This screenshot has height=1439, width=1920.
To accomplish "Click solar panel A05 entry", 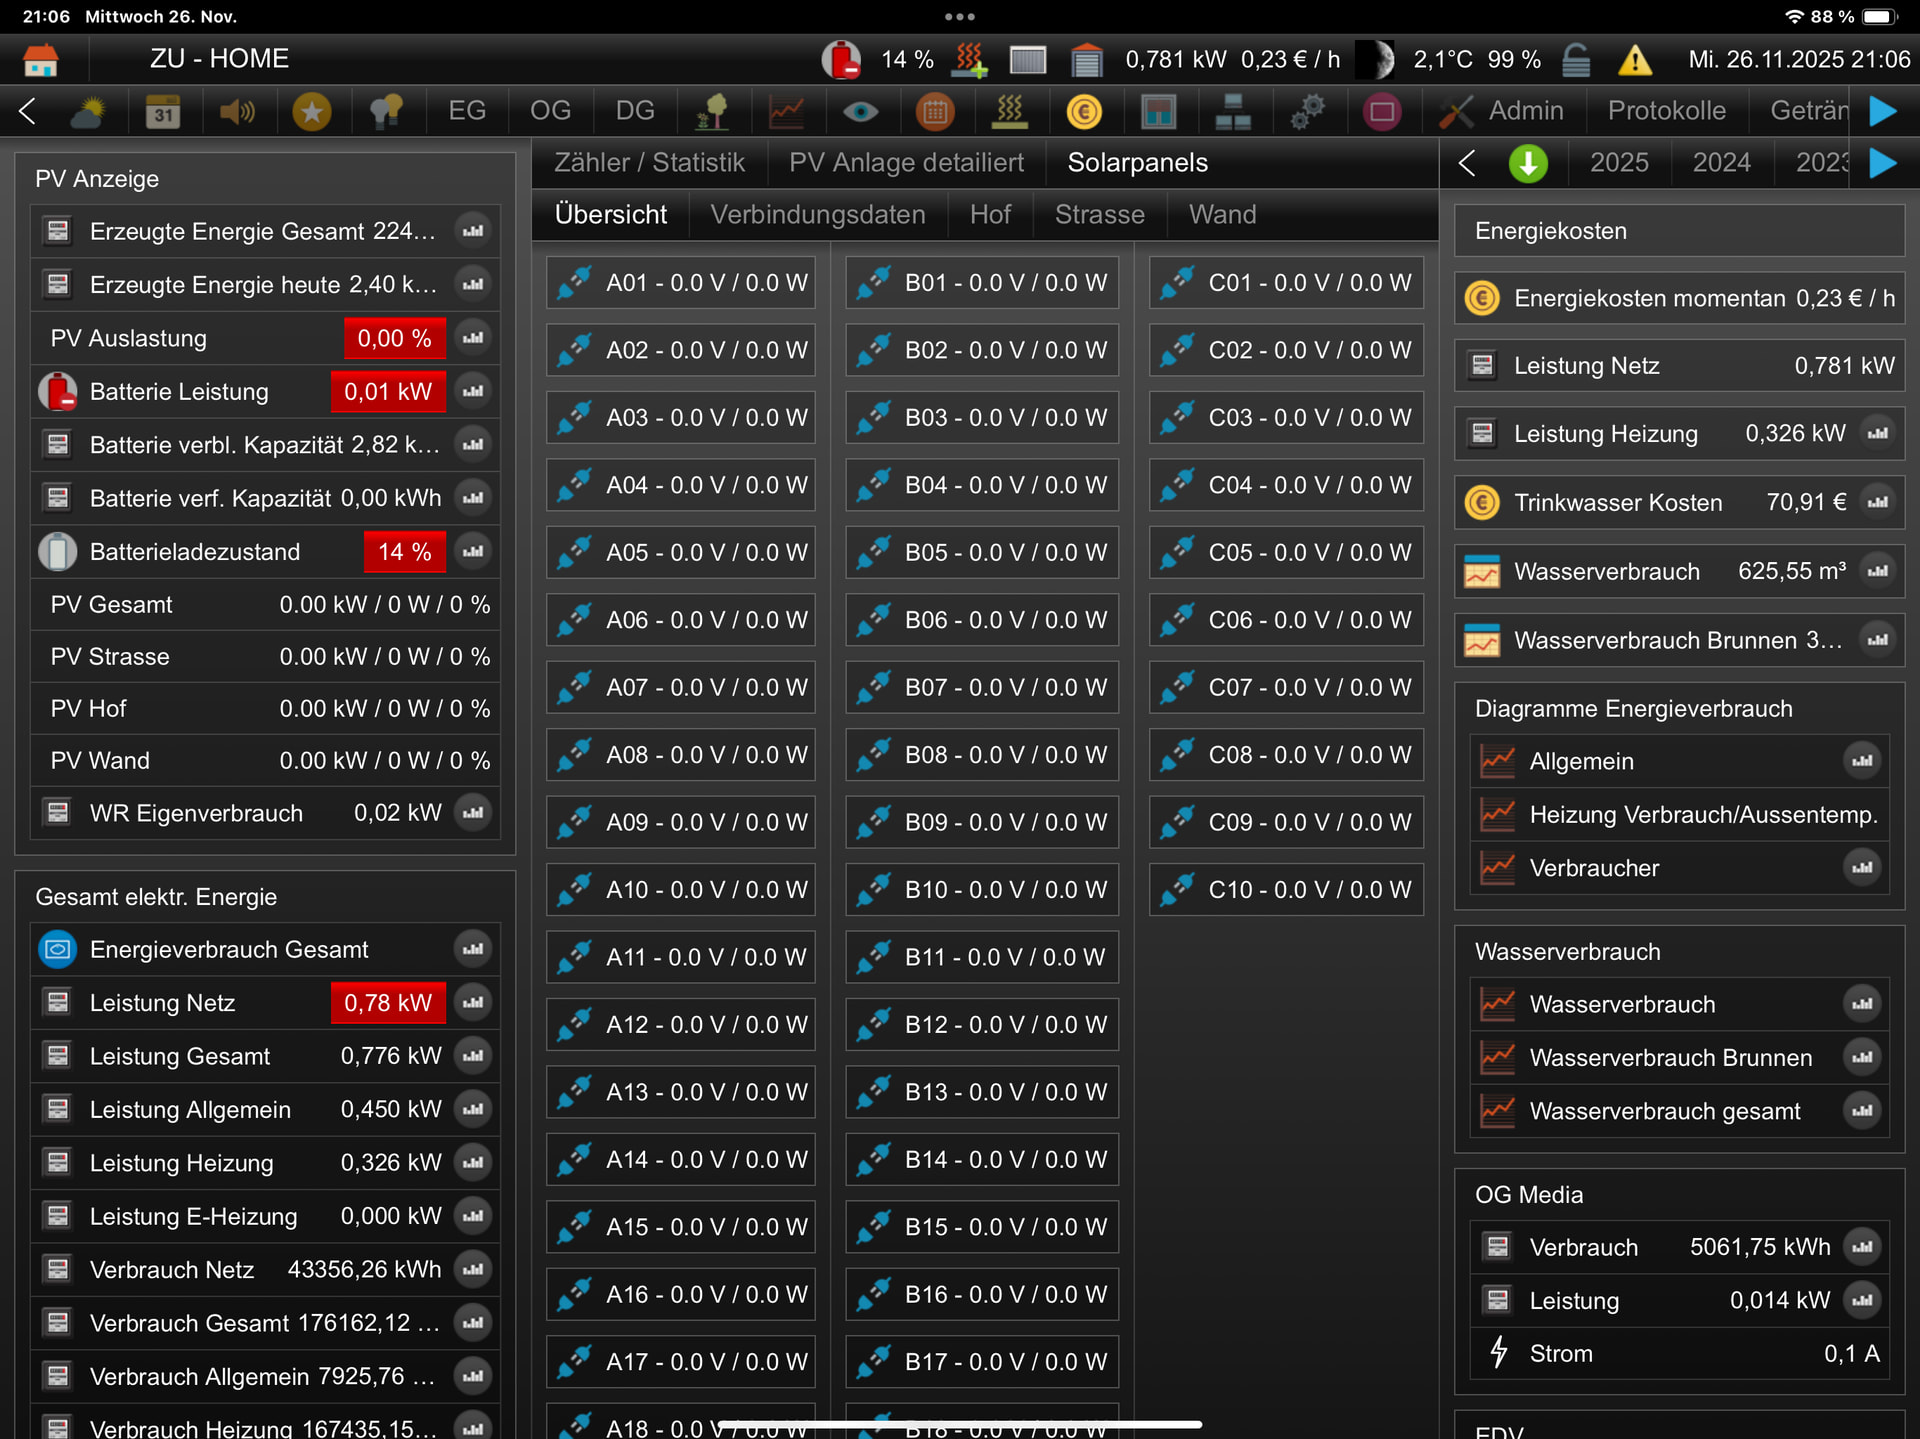I will tap(681, 553).
